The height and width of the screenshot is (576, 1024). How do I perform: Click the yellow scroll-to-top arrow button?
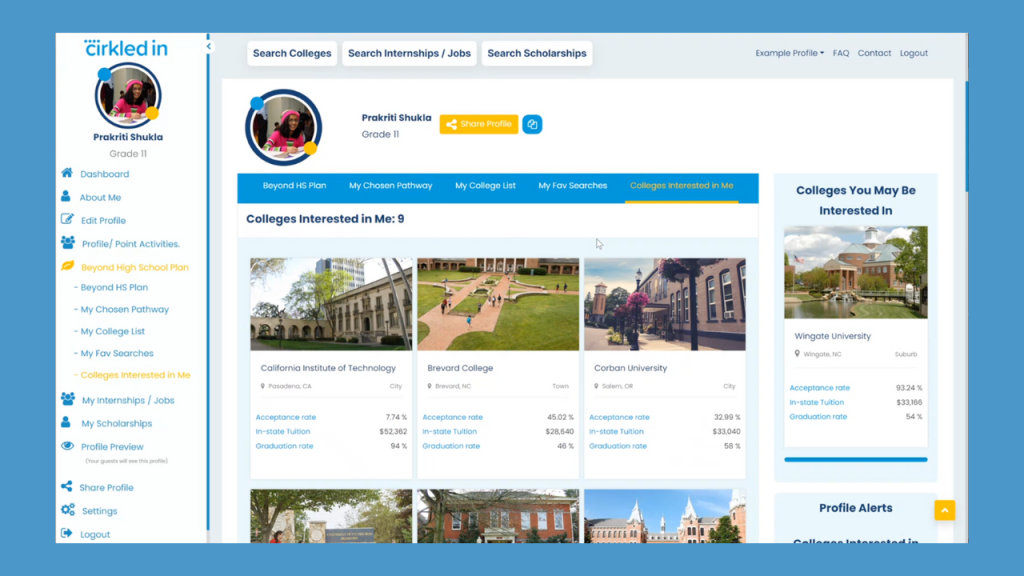[944, 510]
